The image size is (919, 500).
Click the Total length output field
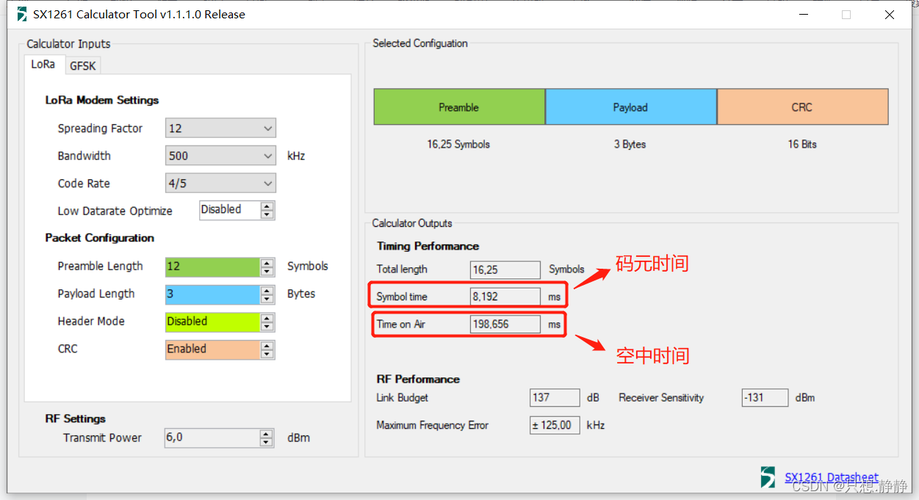[505, 270]
